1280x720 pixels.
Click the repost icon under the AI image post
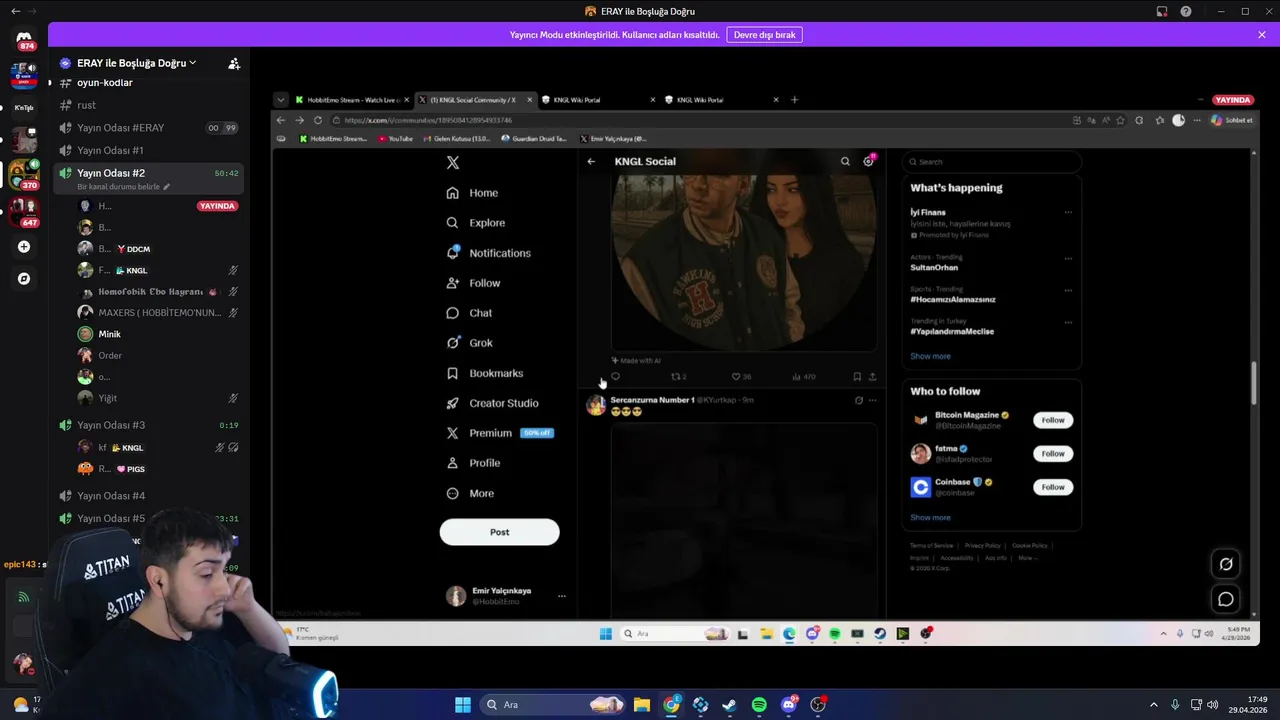(x=678, y=377)
